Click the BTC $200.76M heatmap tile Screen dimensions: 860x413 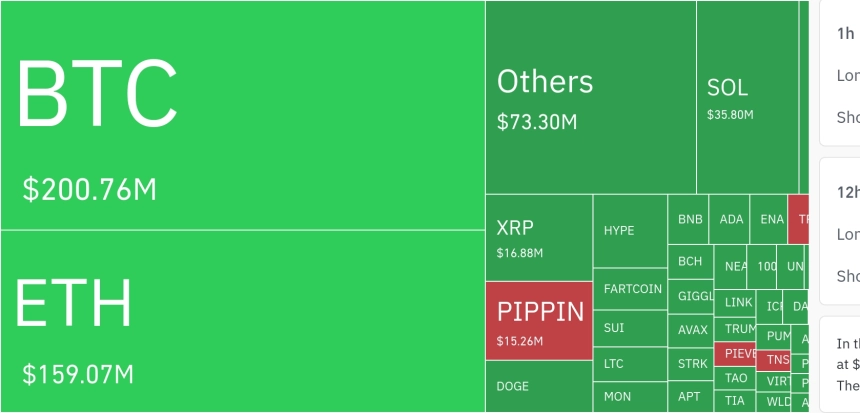(x=242, y=115)
